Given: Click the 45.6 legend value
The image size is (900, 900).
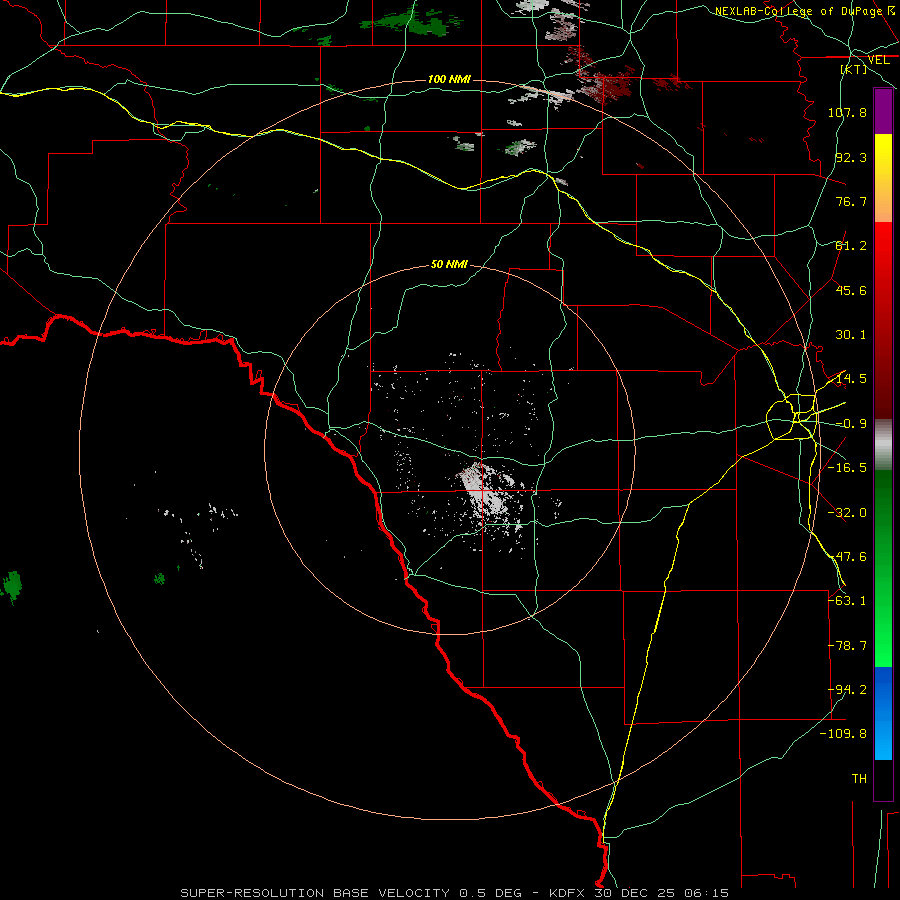Looking at the screenshot, I should coord(851,290).
